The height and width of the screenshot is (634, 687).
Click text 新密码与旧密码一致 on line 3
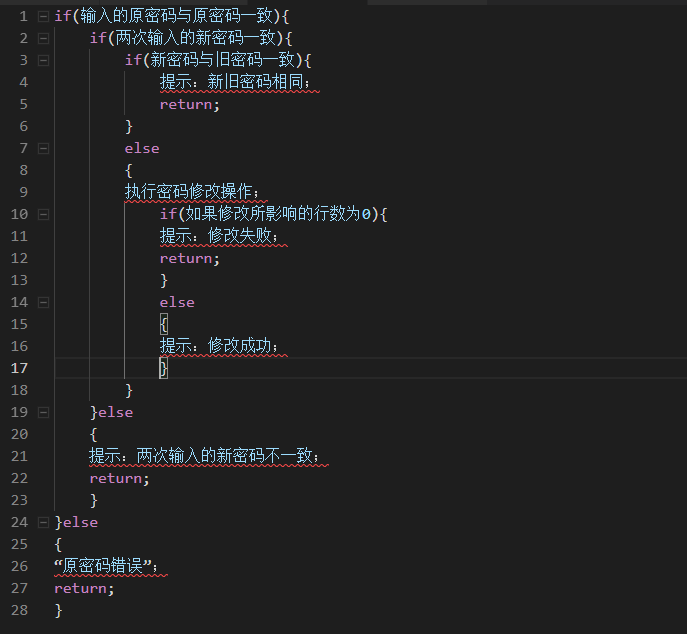(x=222, y=60)
